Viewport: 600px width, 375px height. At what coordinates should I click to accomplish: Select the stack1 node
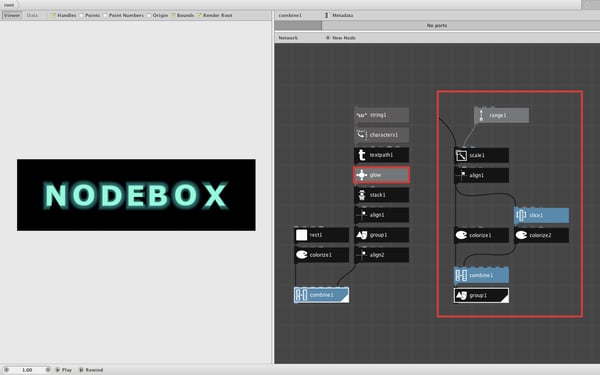click(382, 195)
